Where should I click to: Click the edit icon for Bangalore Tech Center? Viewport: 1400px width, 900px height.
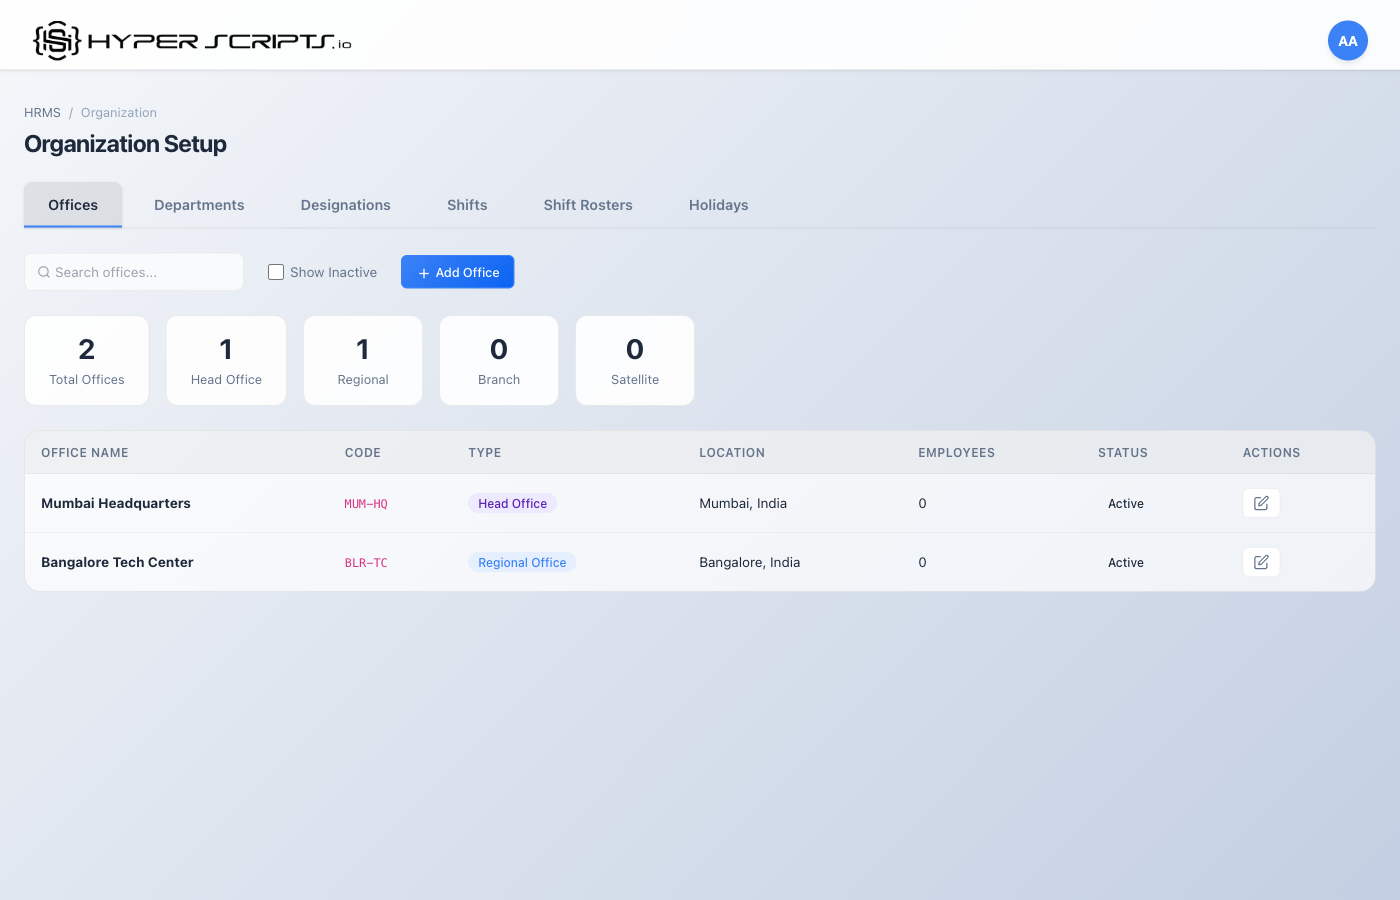[1261, 562]
